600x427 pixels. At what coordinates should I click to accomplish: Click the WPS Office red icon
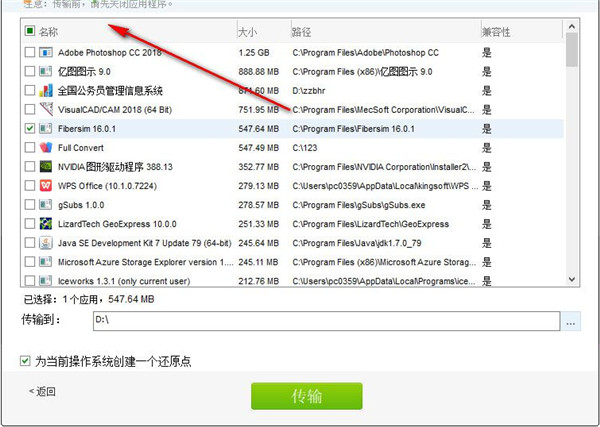(46, 186)
